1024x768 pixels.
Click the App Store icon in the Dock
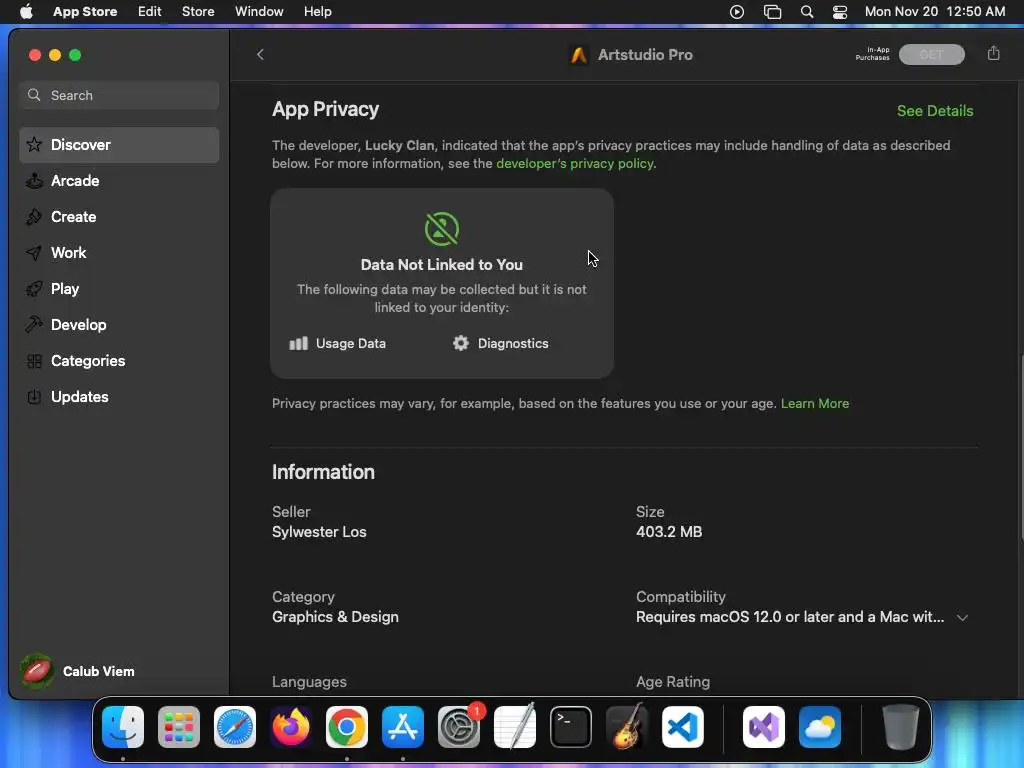(403, 727)
